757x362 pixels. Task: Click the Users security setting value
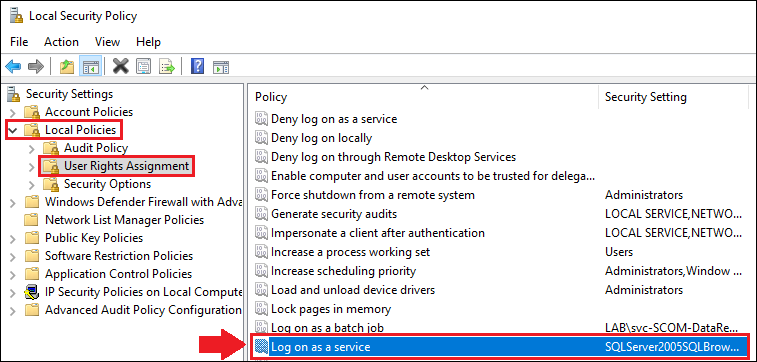point(618,252)
